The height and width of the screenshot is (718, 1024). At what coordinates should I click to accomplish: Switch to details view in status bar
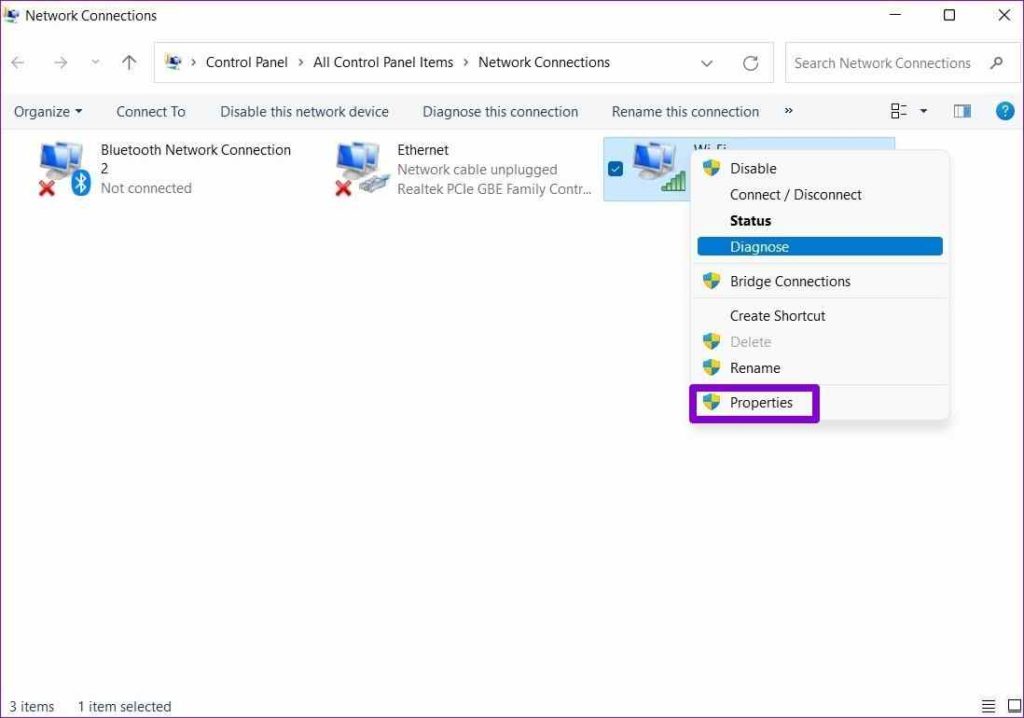point(988,706)
